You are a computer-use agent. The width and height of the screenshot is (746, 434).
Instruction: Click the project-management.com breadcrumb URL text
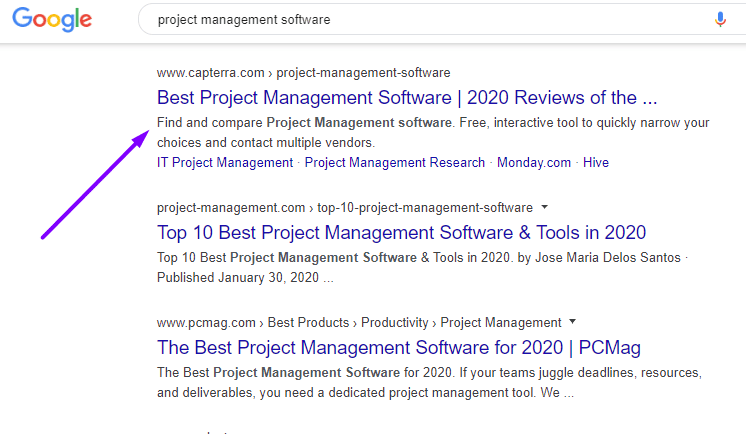click(x=345, y=208)
